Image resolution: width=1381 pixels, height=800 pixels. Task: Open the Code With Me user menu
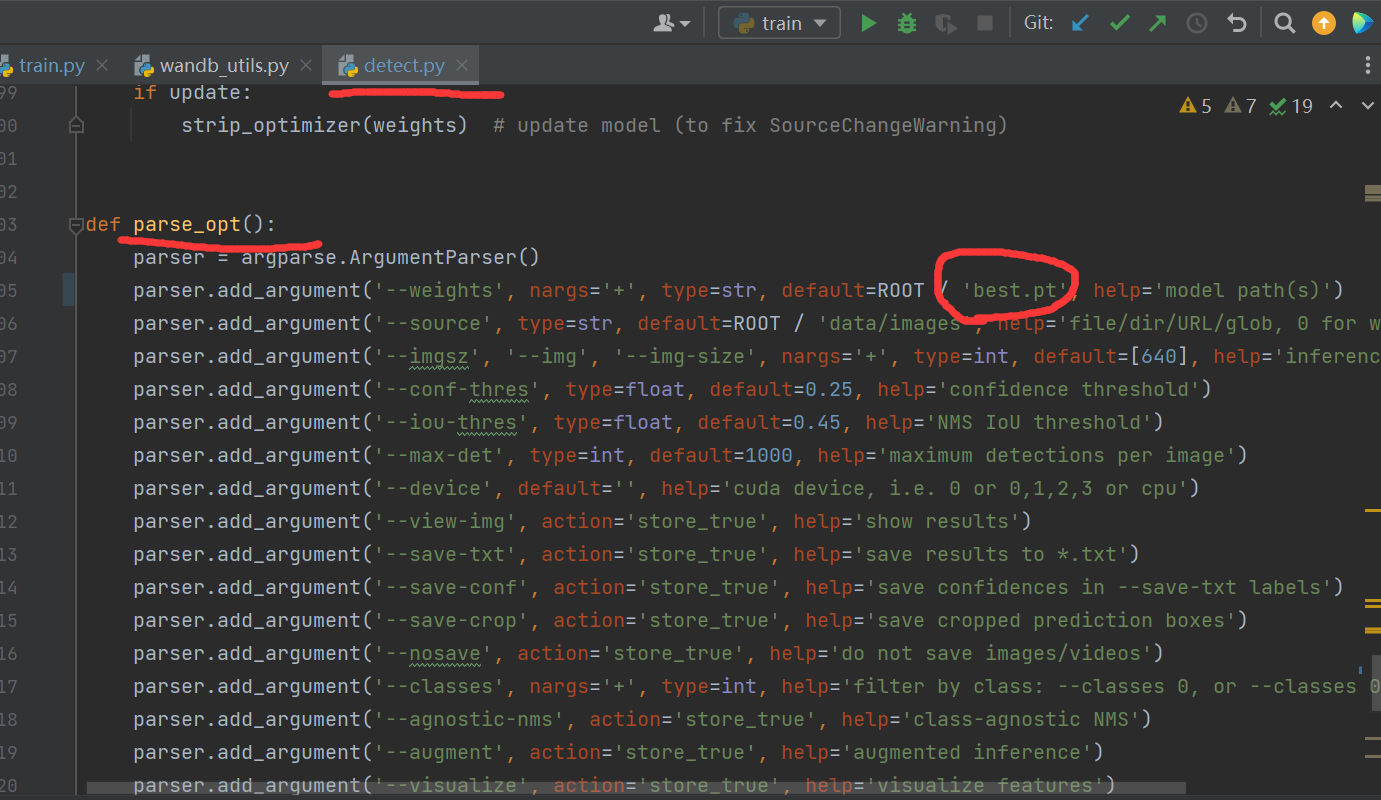point(671,22)
